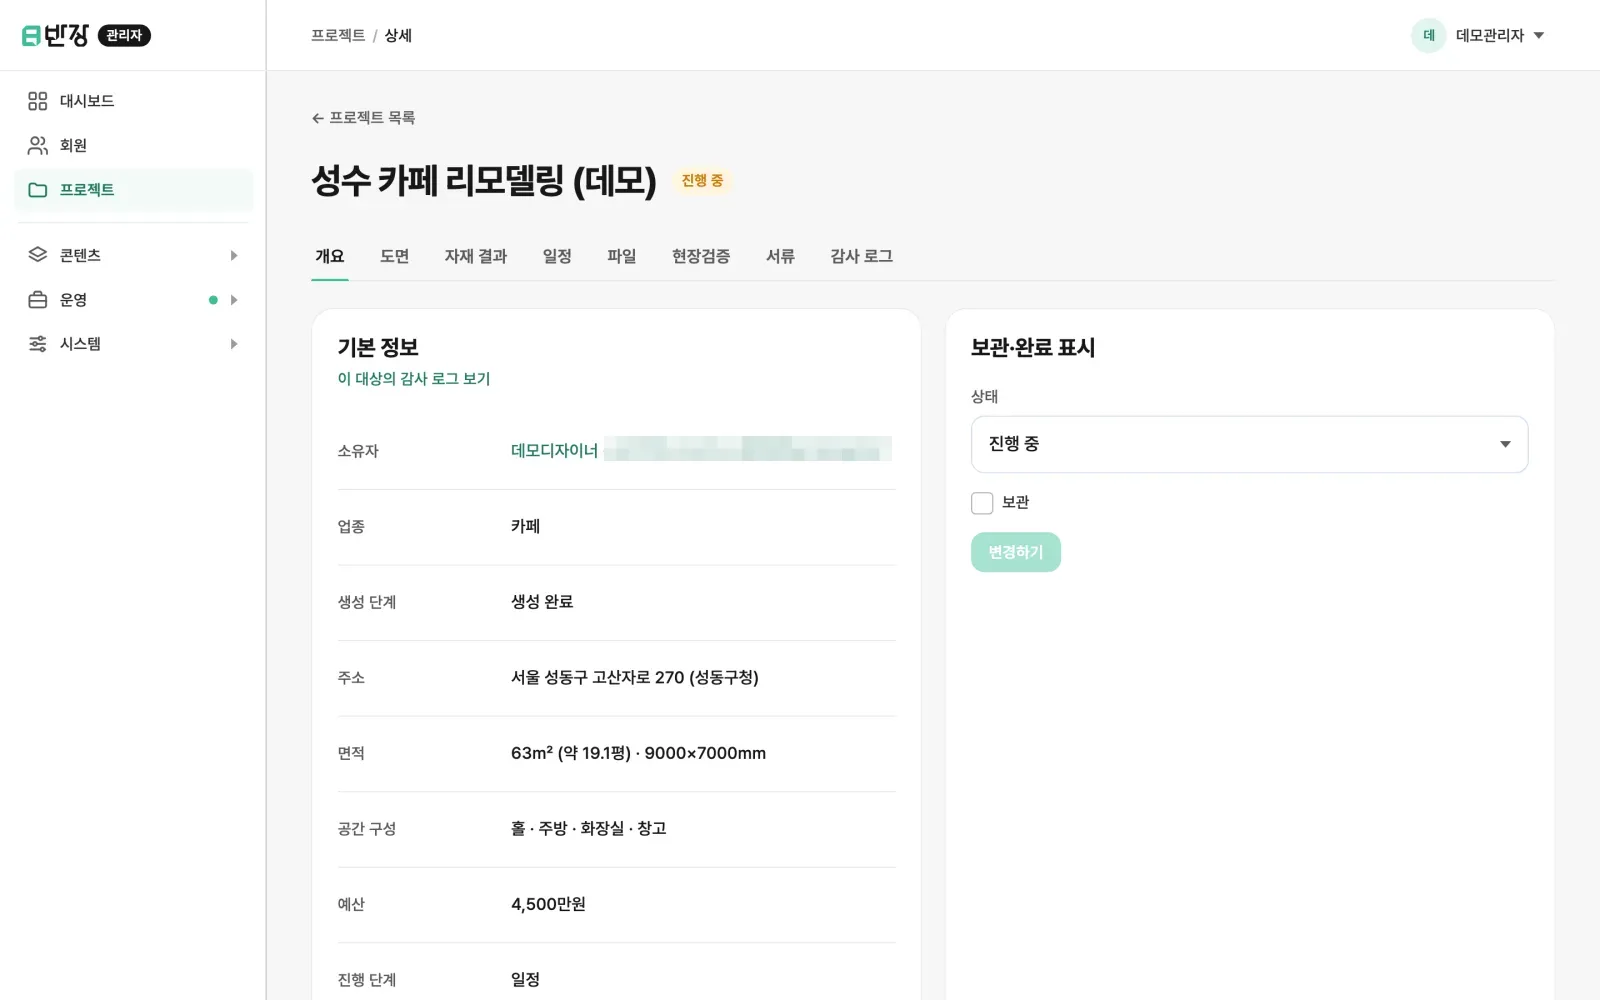This screenshot has width=1600, height=1000.
Task: Click the 상세 breadcrumb text
Action: pos(398,36)
